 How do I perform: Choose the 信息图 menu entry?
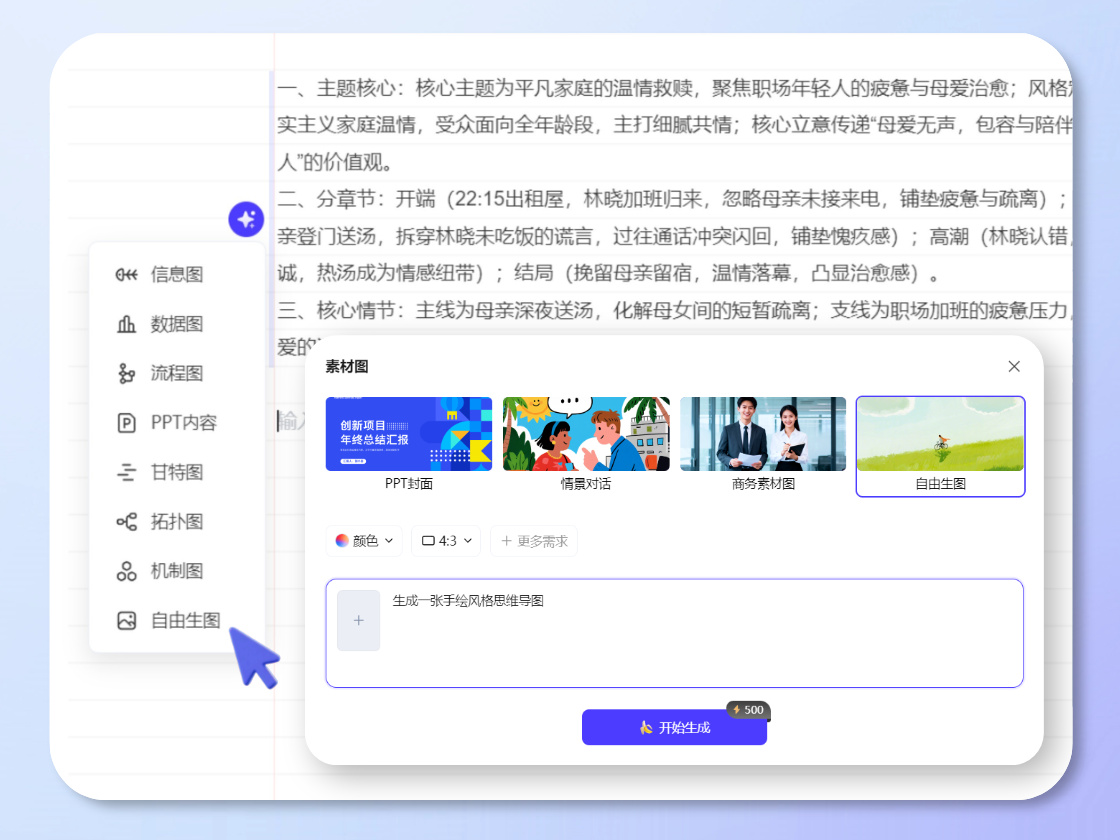point(177,275)
